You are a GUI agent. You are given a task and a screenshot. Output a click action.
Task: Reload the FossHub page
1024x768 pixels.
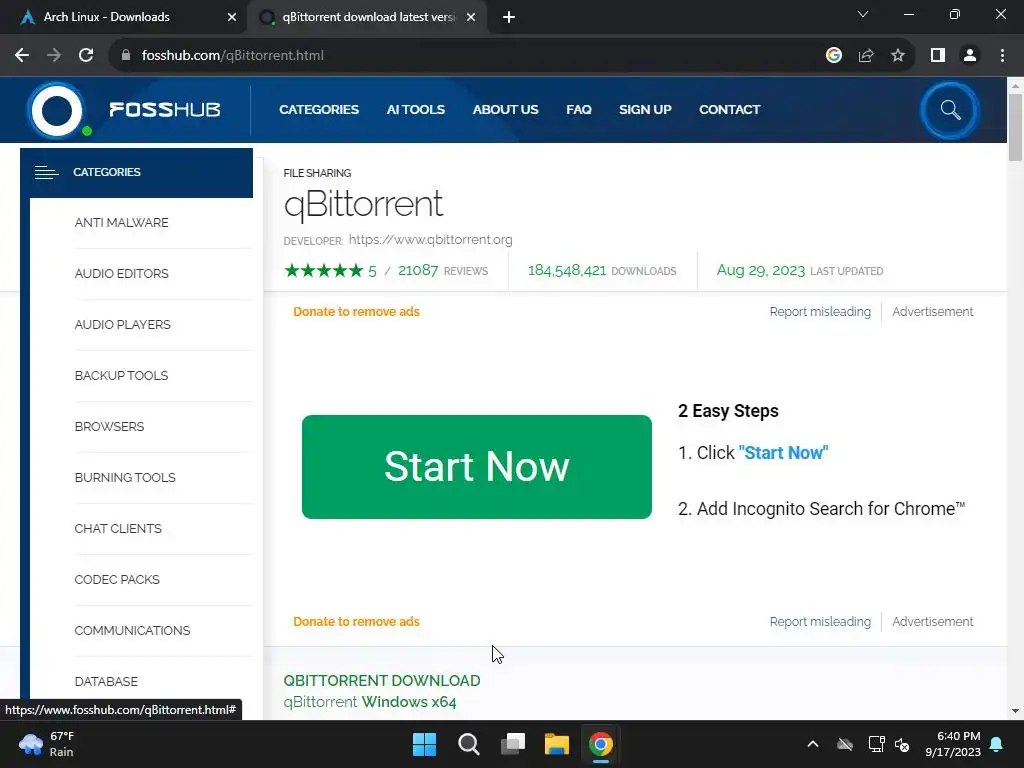click(x=86, y=56)
